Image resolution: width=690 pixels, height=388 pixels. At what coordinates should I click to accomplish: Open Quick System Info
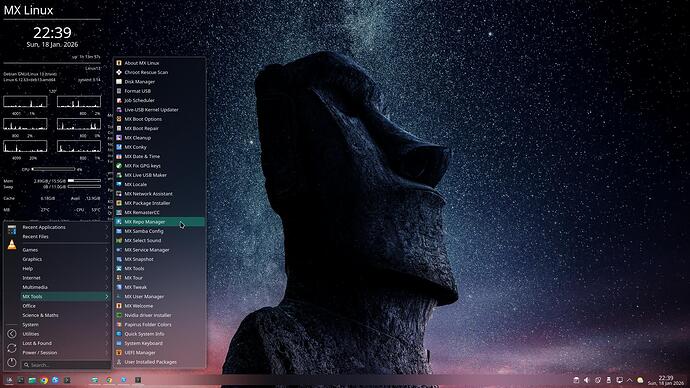[159, 334]
